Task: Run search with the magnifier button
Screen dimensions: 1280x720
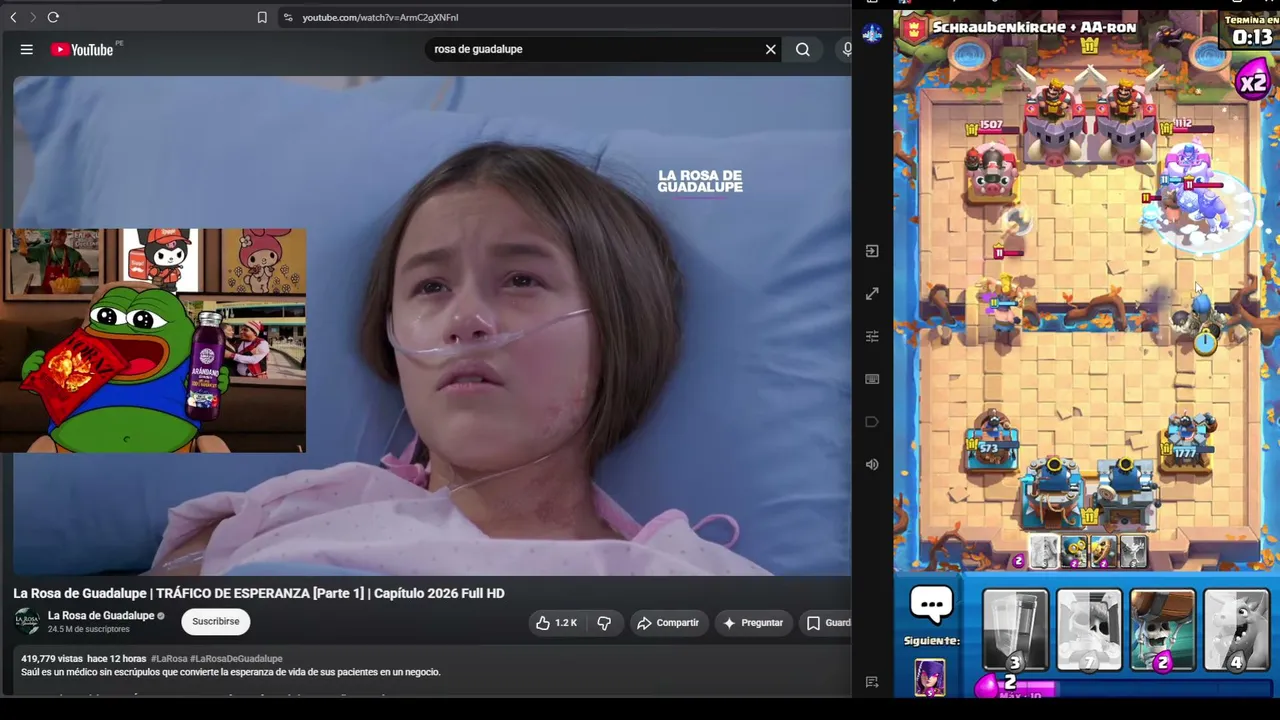Action: point(803,49)
